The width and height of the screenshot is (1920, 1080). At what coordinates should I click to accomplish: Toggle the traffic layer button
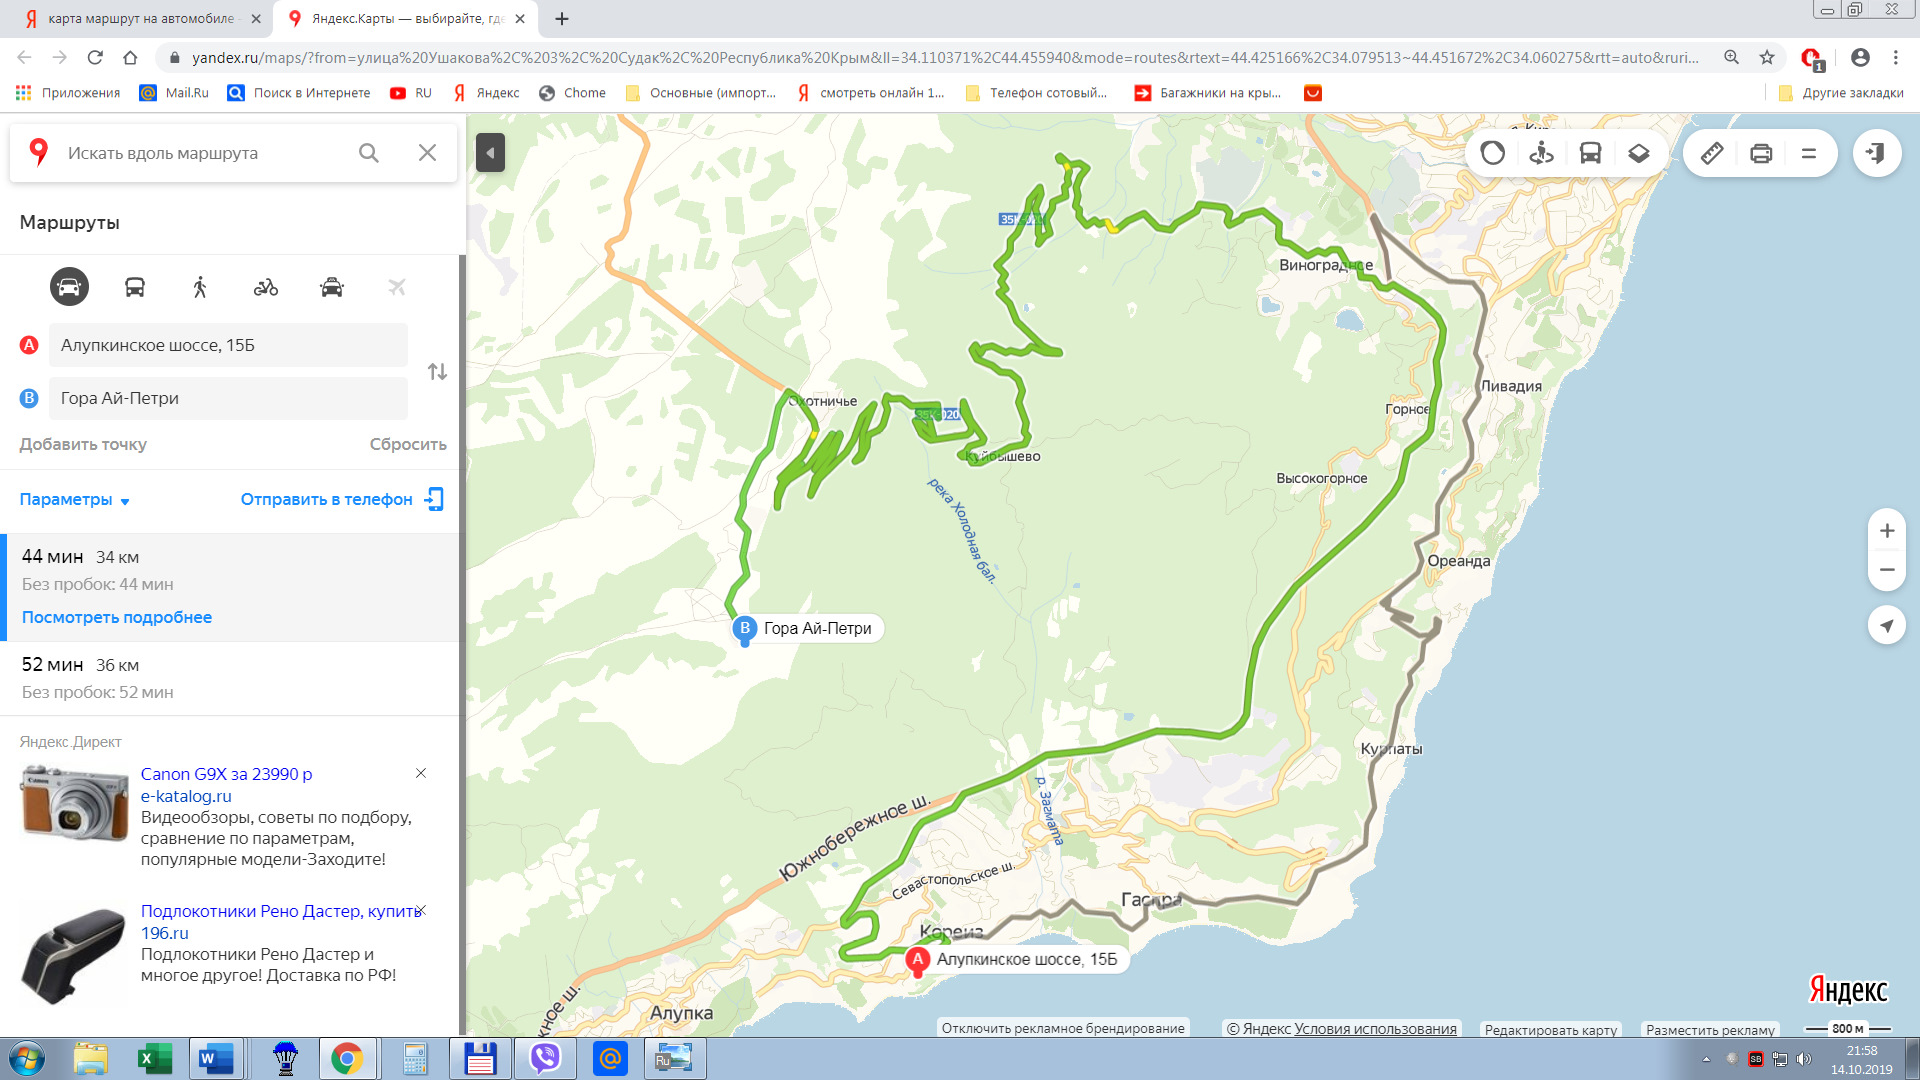[1493, 153]
